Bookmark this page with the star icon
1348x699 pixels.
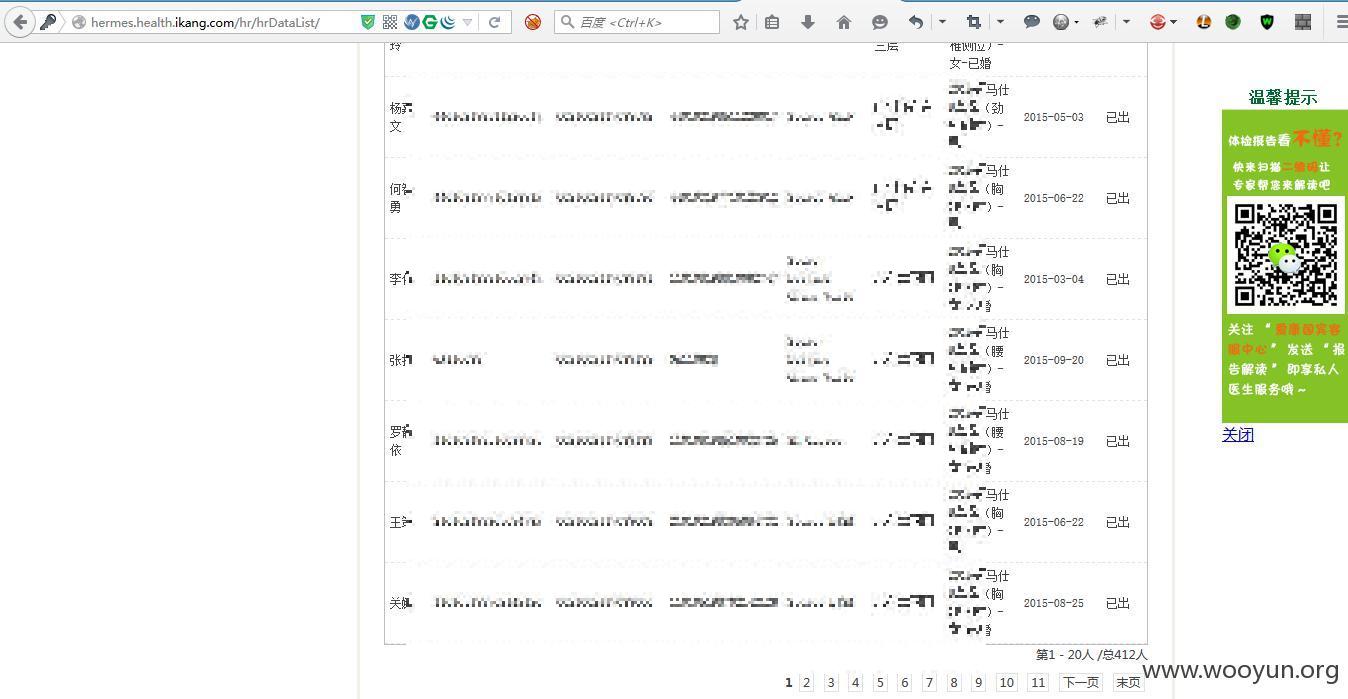click(x=741, y=21)
